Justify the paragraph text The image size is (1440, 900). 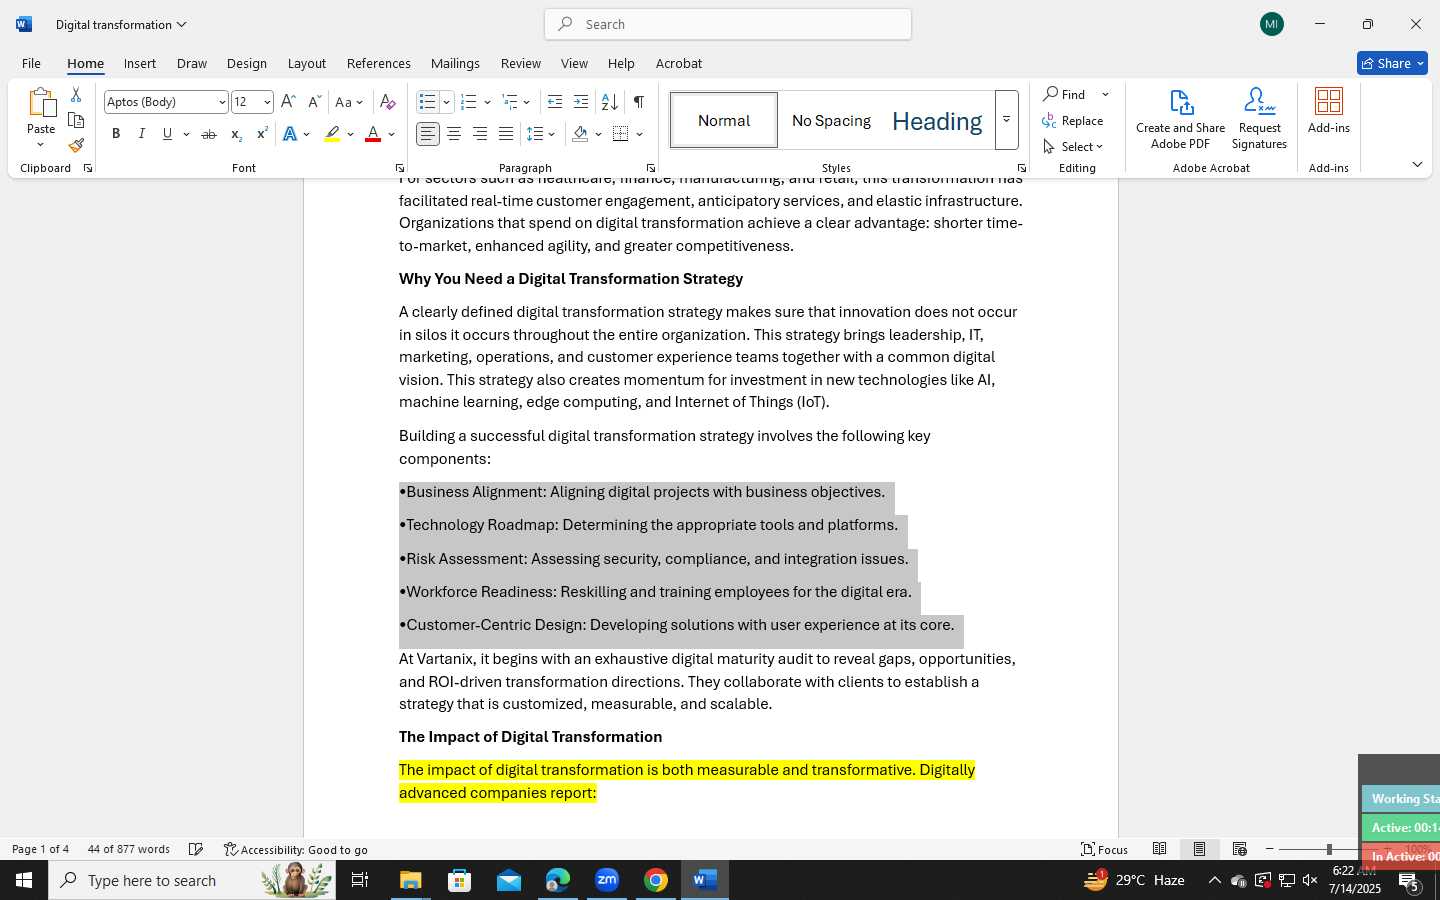pos(506,134)
